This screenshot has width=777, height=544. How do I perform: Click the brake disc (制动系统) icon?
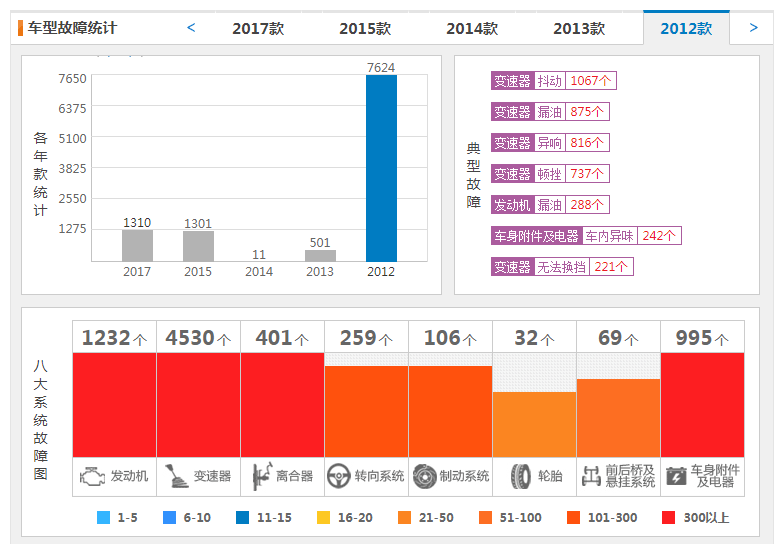[424, 476]
